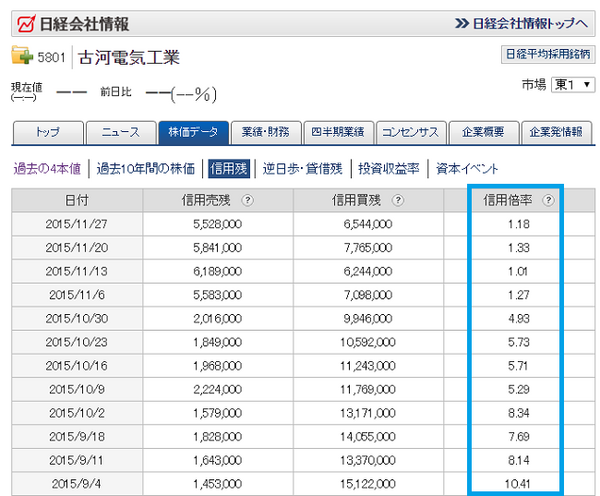The height and width of the screenshot is (496, 600).
Task: Click sell balance value 2,016,000
Action: (x=217, y=319)
